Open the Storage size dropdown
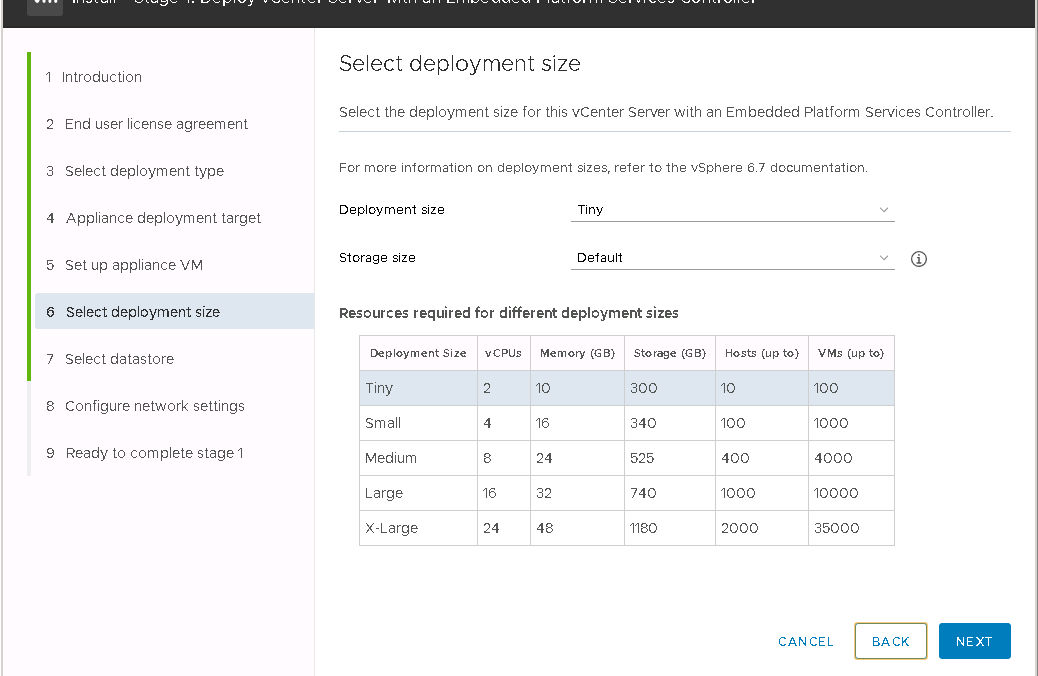The width and height of the screenshot is (1038, 676). [x=732, y=258]
